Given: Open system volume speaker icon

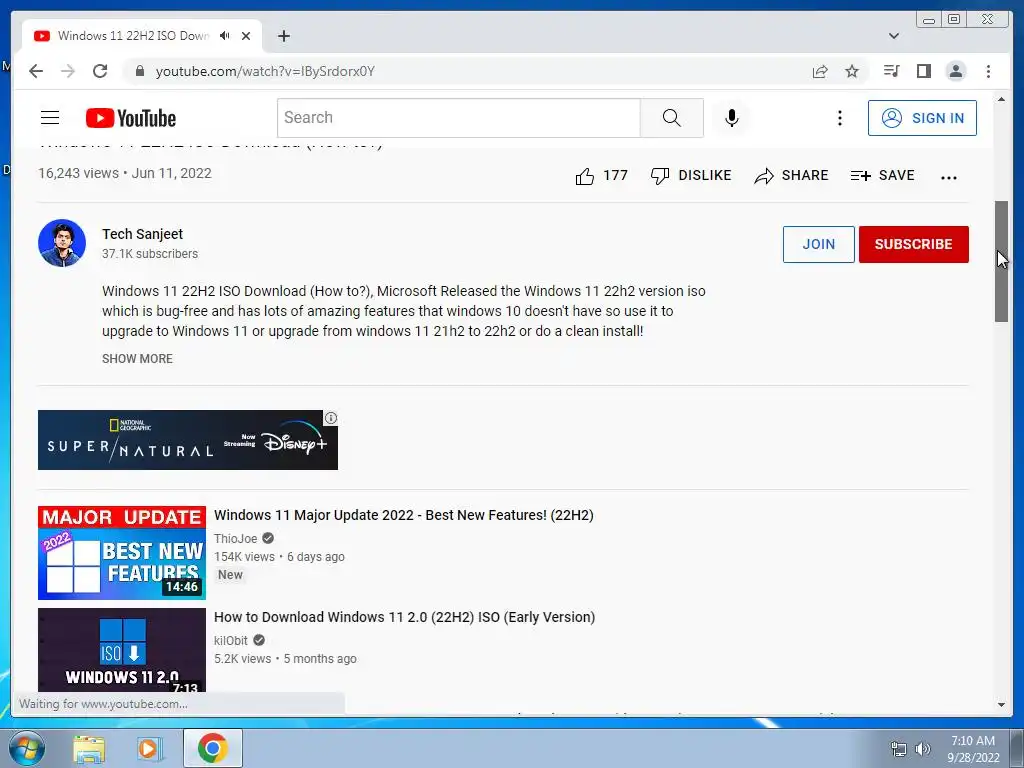Looking at the screenshot, I should click(922, 748).
